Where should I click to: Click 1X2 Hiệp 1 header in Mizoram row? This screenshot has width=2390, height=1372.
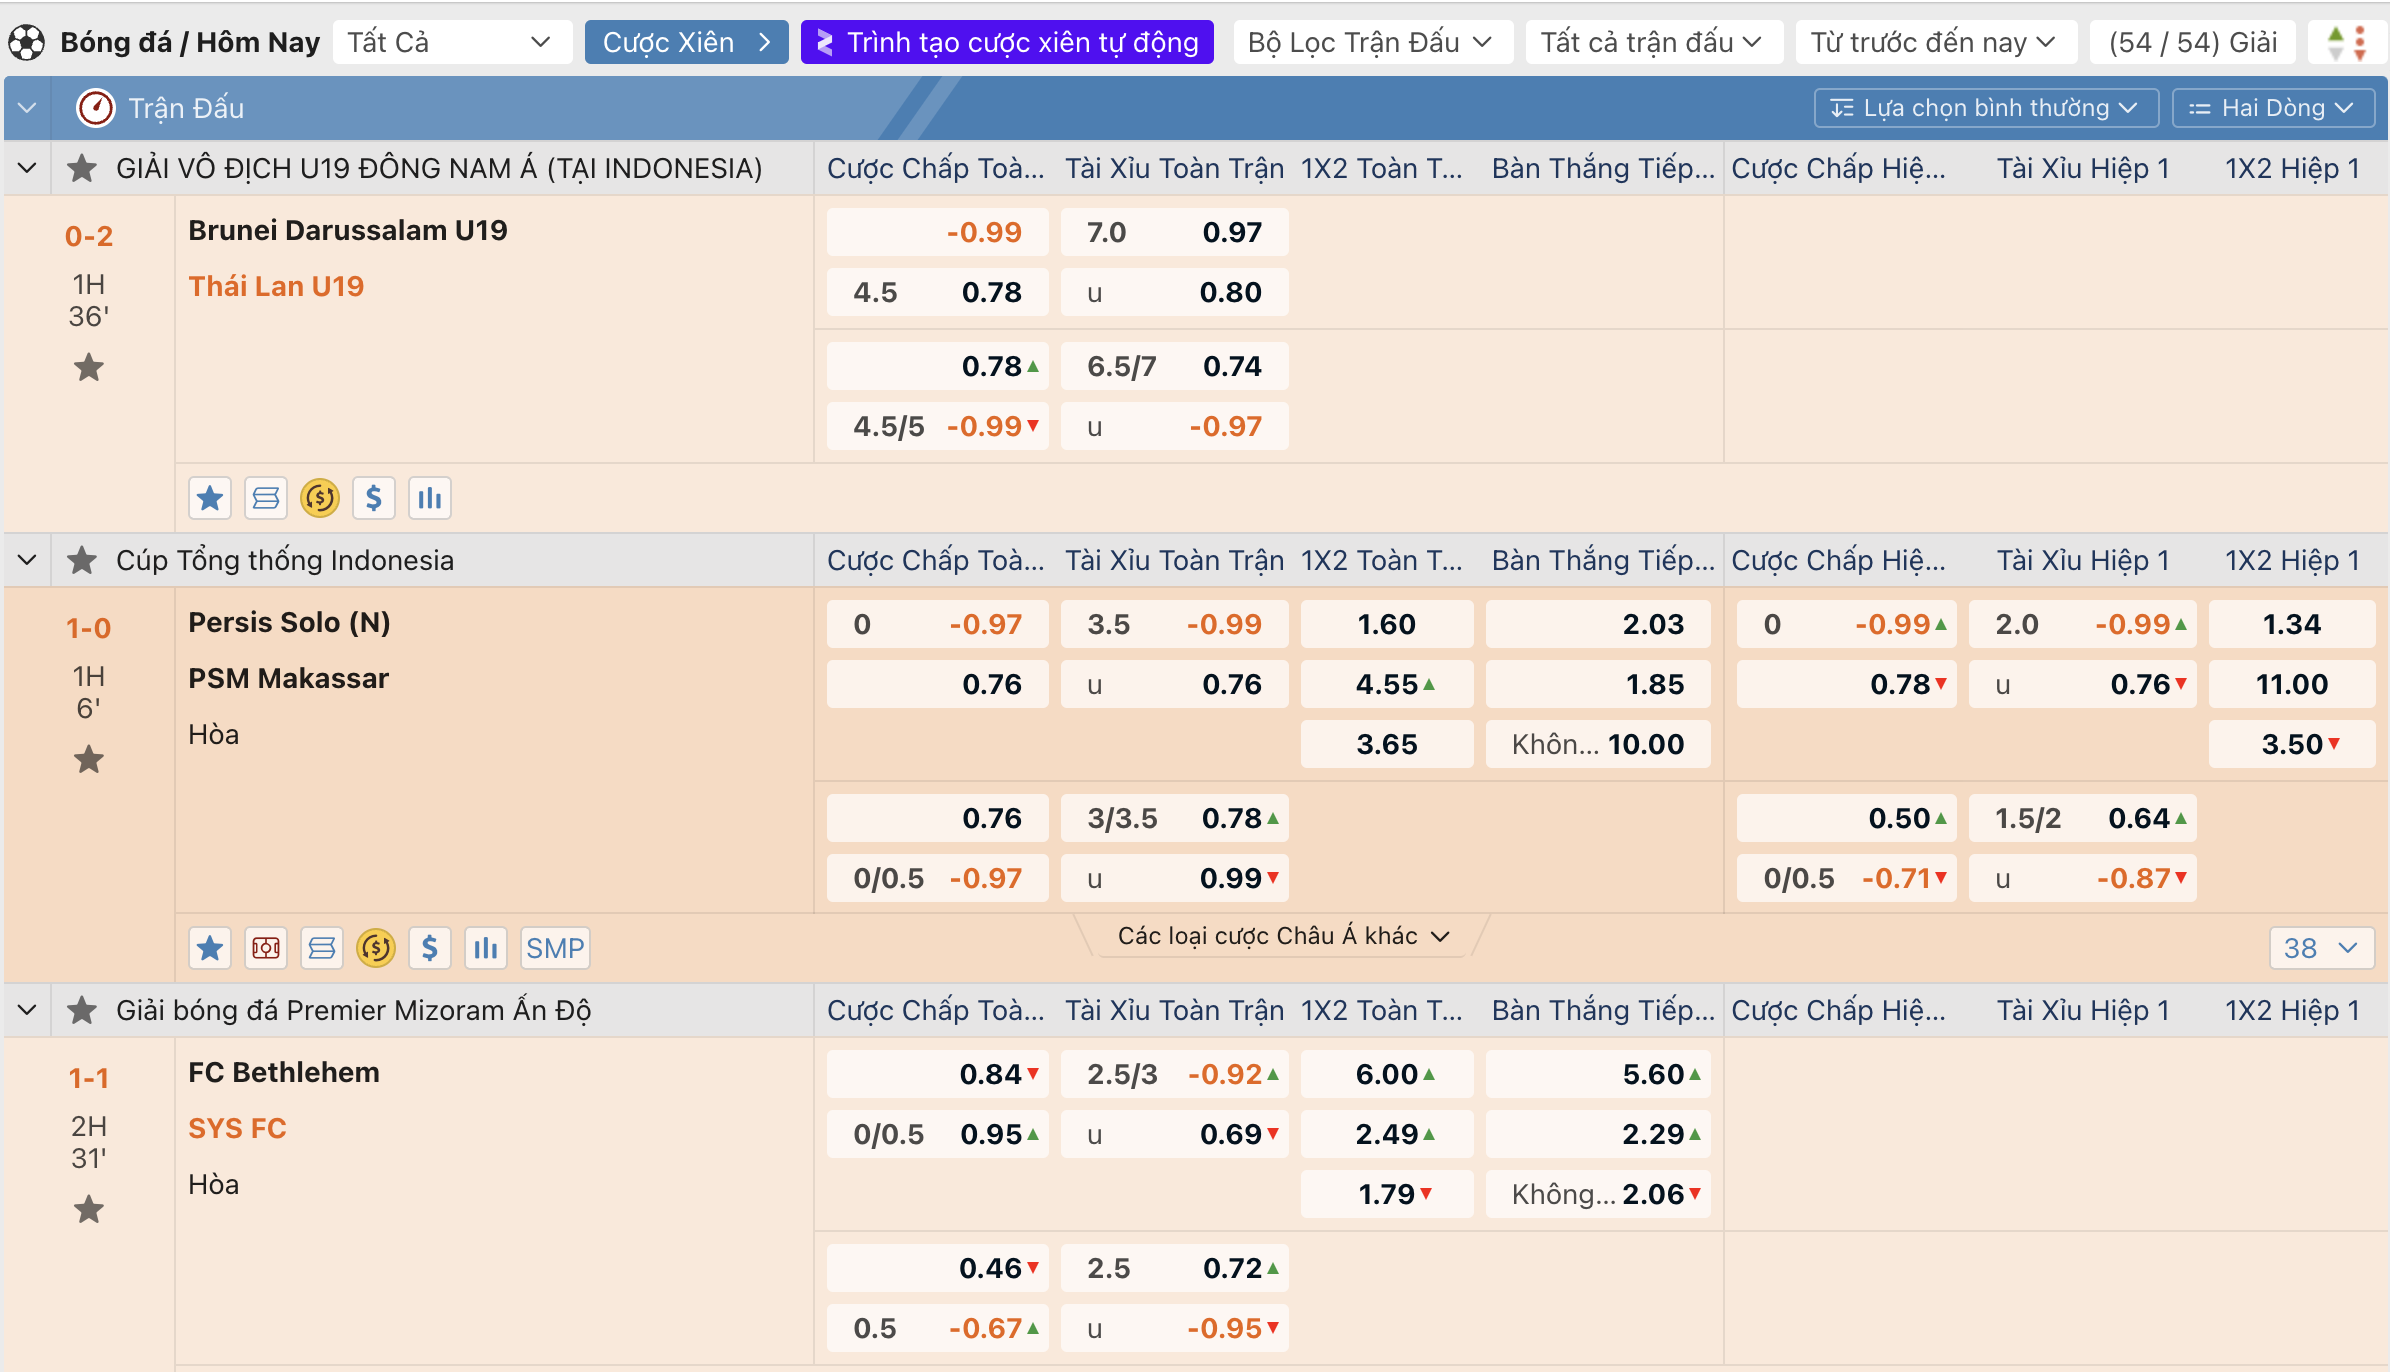[x=2292, y=1010]
